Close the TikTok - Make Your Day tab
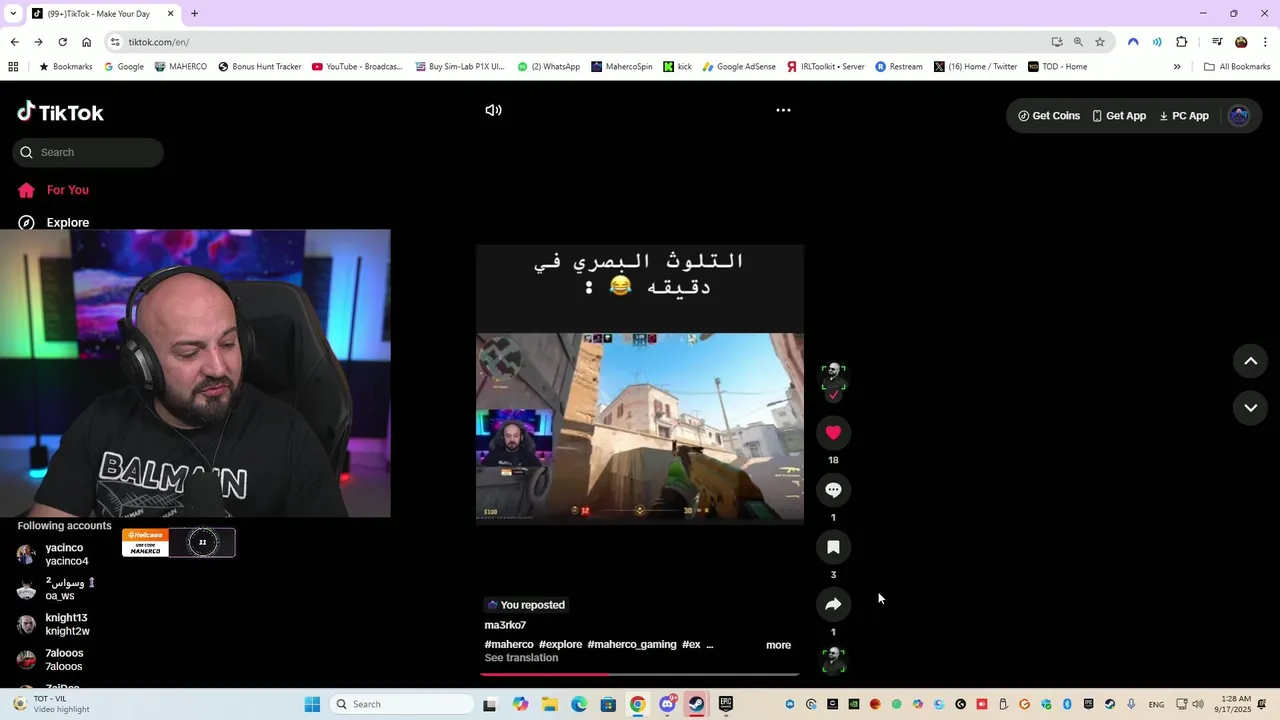Screen dimensions: 1280x720 [170, 14]
